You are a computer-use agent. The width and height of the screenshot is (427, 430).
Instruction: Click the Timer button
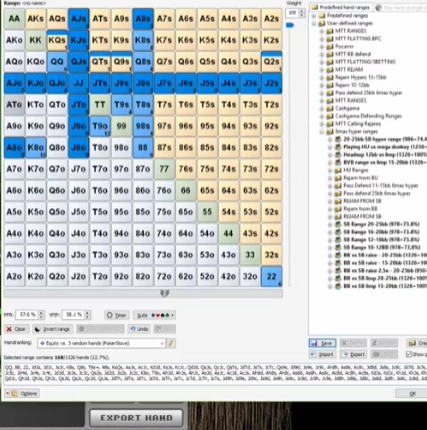(116, 315)
